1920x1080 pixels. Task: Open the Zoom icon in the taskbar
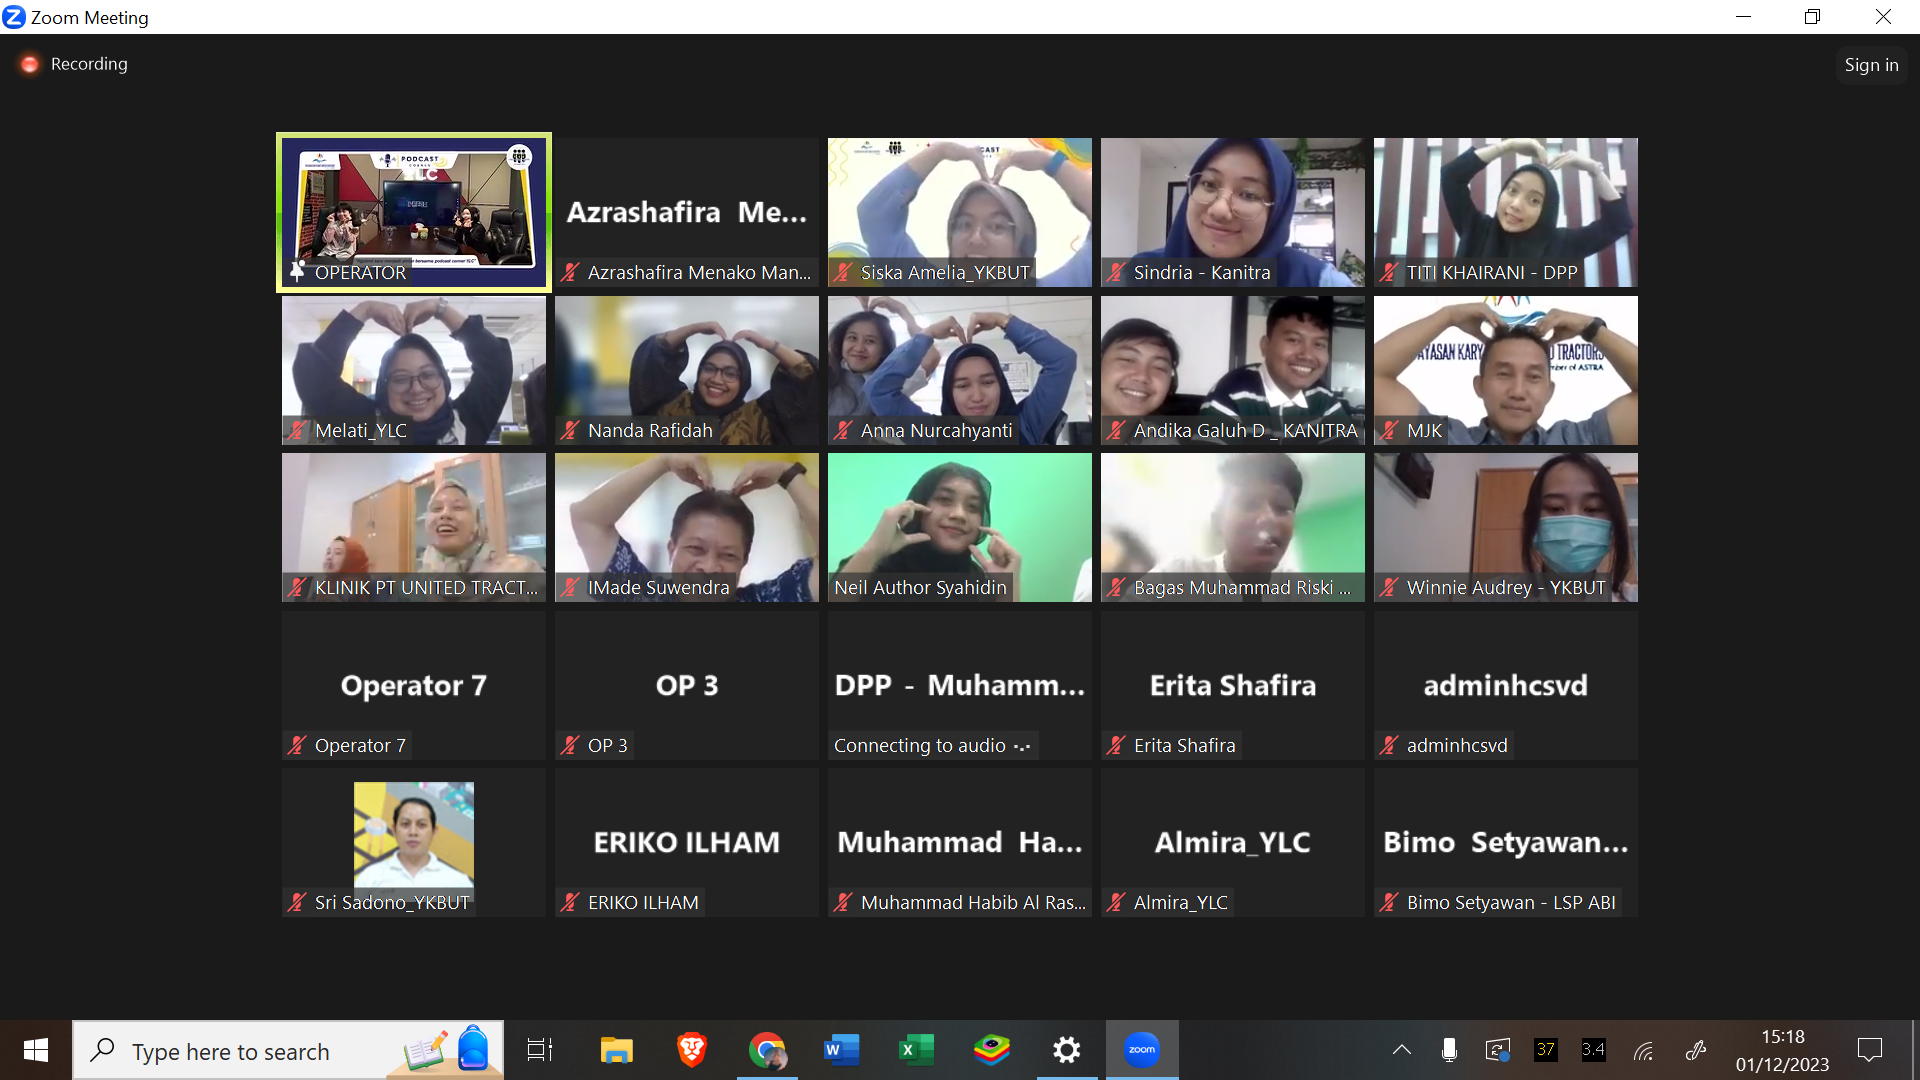click(x=1141, y=1050)
